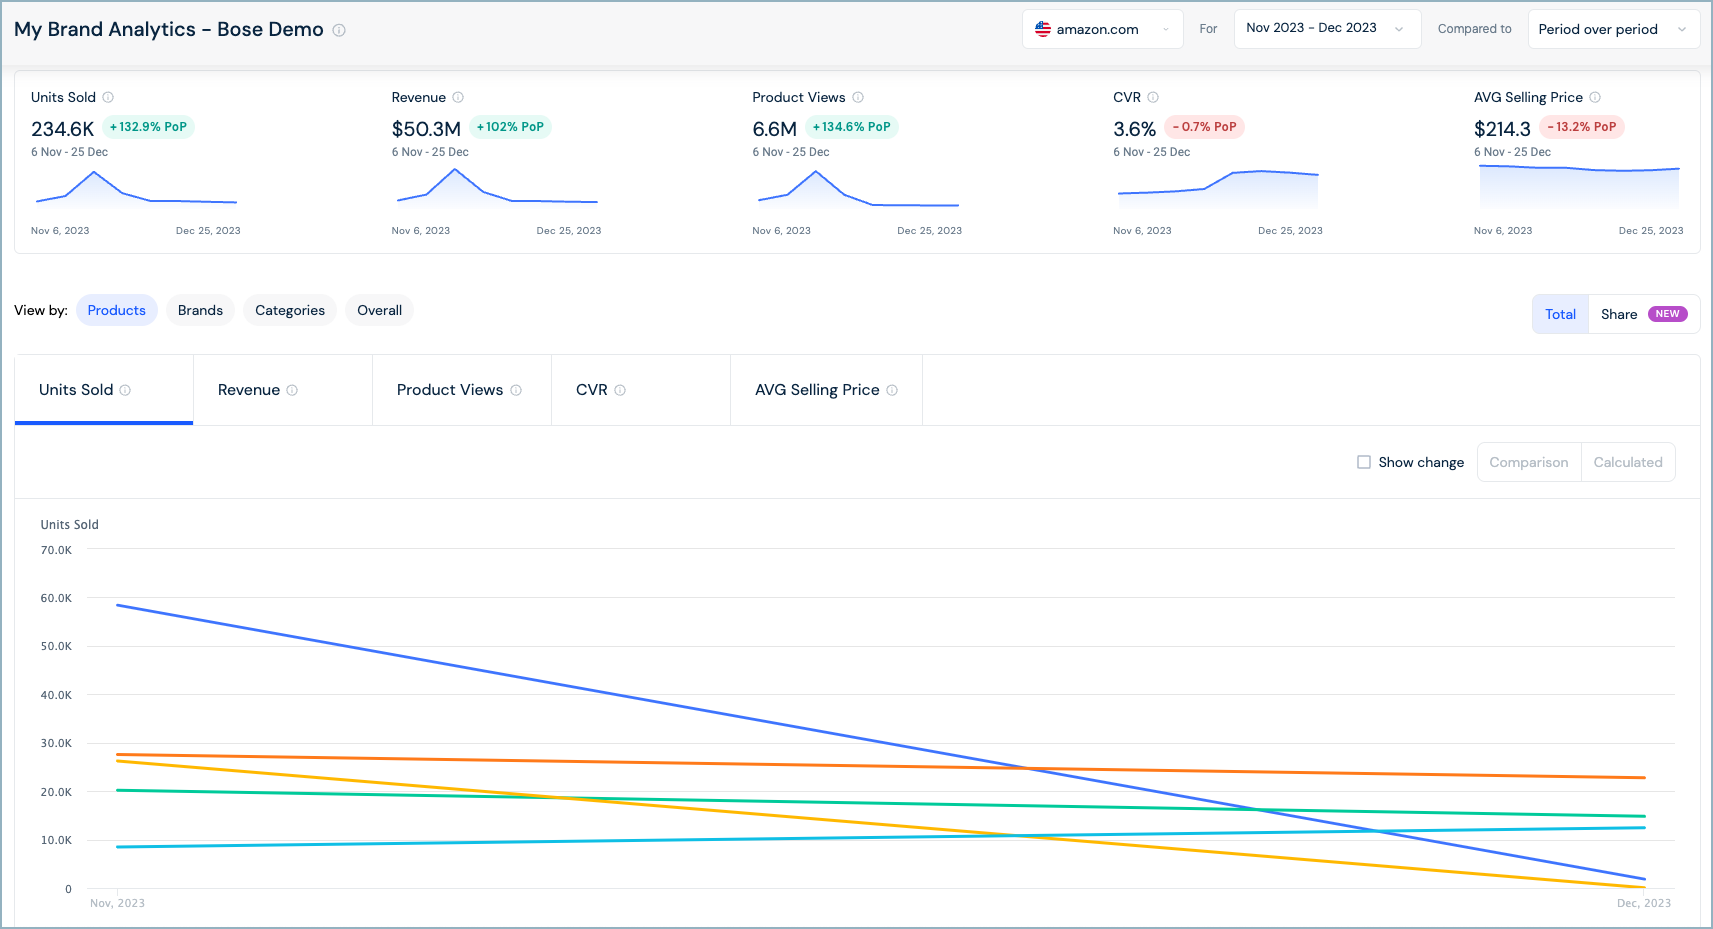Click the -0.7% PoP badge
The image size is (1713, 929).
coord(1204,127)
